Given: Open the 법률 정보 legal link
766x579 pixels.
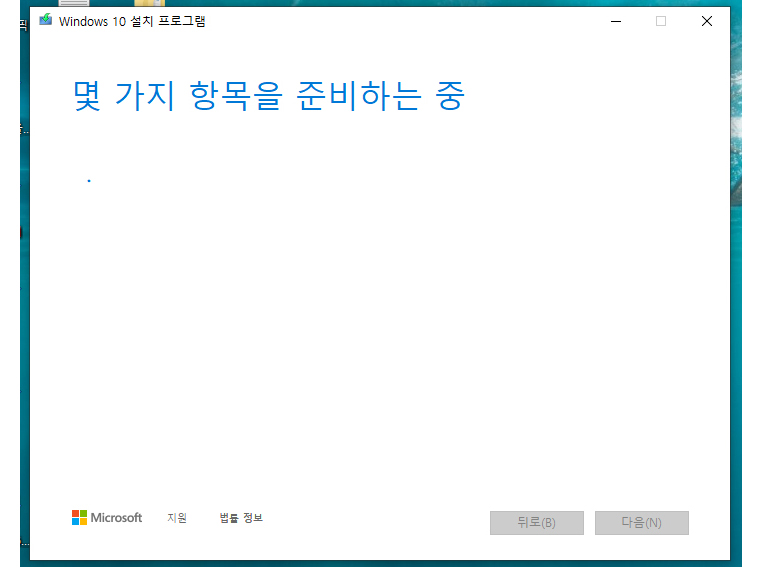Looking at the screenshot, I should click(x=241, y=517).
